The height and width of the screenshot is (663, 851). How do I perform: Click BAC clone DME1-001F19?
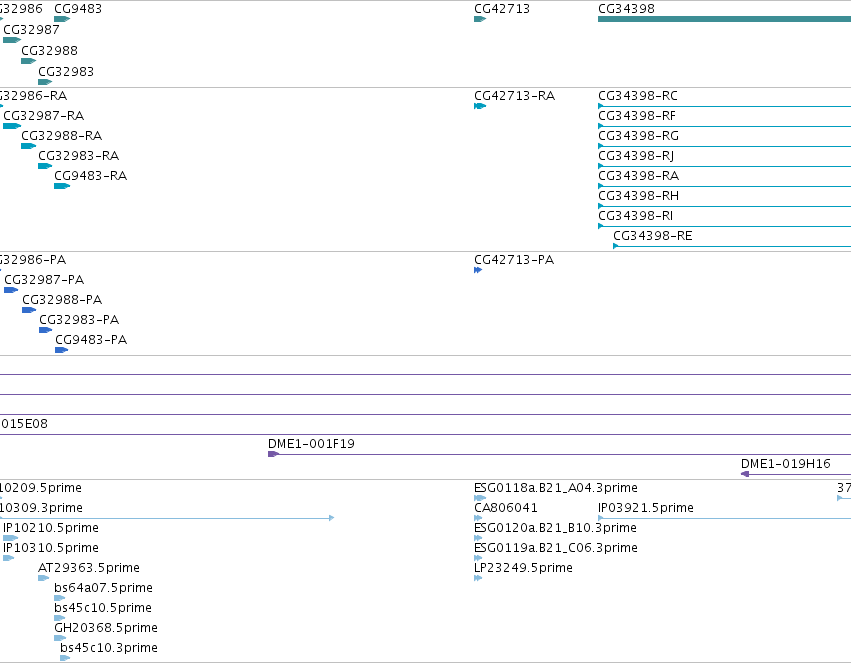click(560, 454)
